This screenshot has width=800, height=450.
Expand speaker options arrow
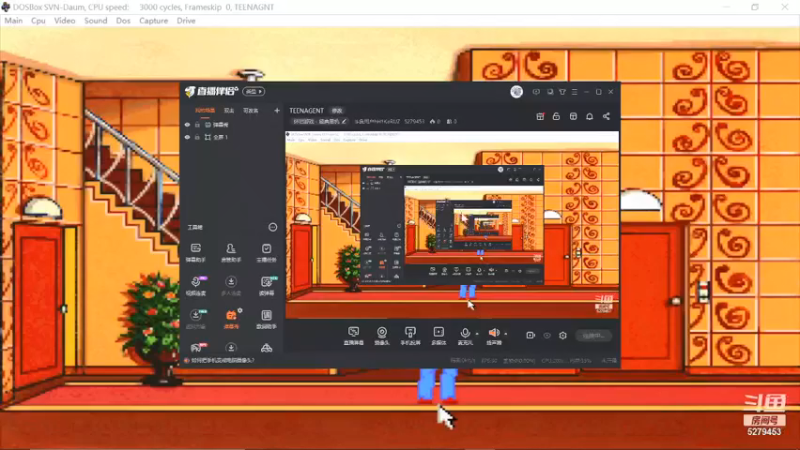[506, 334]
